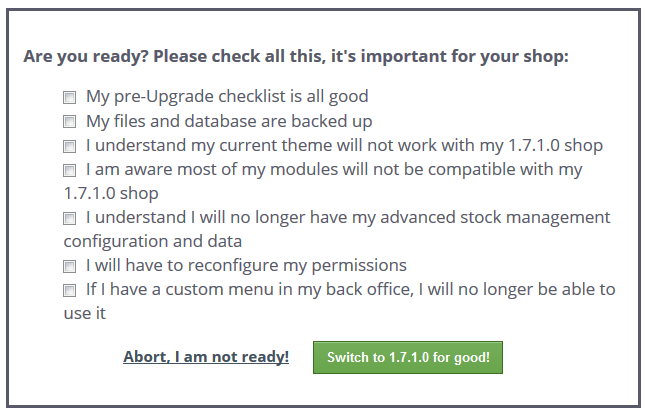Enable the current theme will not work checkbox

point(70,146)
